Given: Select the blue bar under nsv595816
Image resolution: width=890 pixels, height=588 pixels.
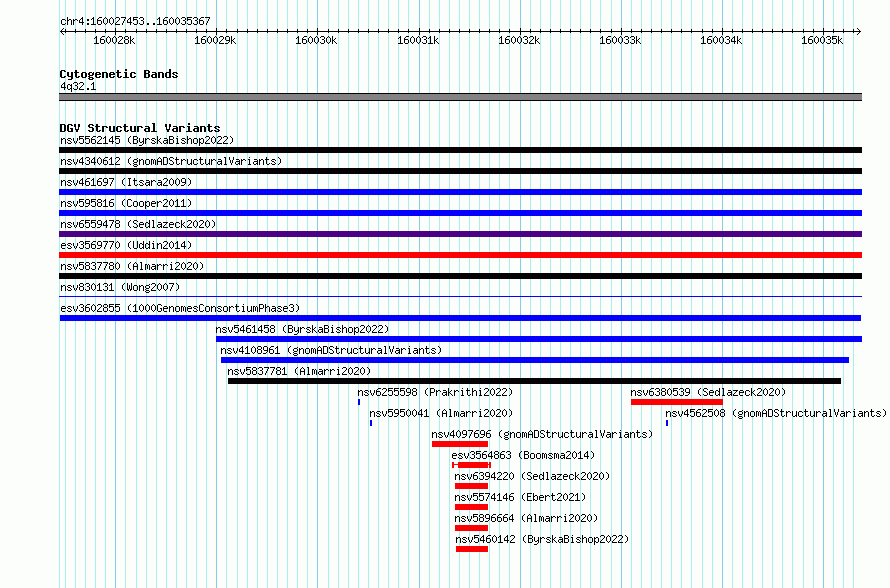Looking at the screenshot, I should point(460,213).
